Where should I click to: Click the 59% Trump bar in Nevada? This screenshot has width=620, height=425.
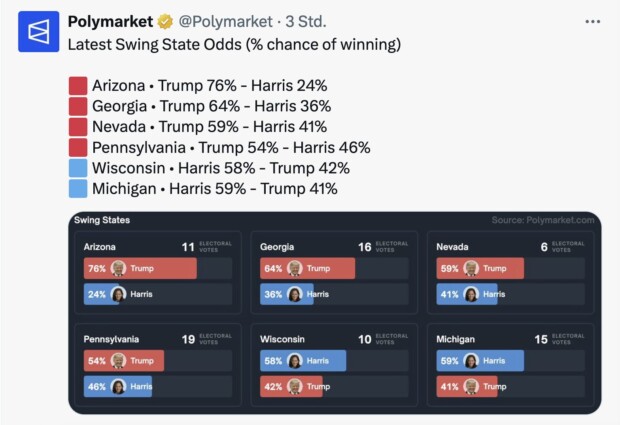coord(480,268)
